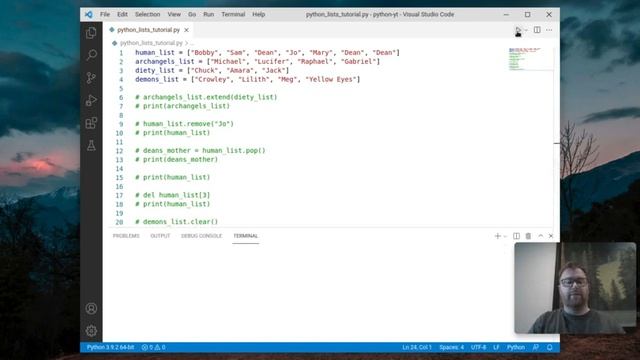Screen dimensions: 640x360
Task: Open the File menu
Action: 105,14
